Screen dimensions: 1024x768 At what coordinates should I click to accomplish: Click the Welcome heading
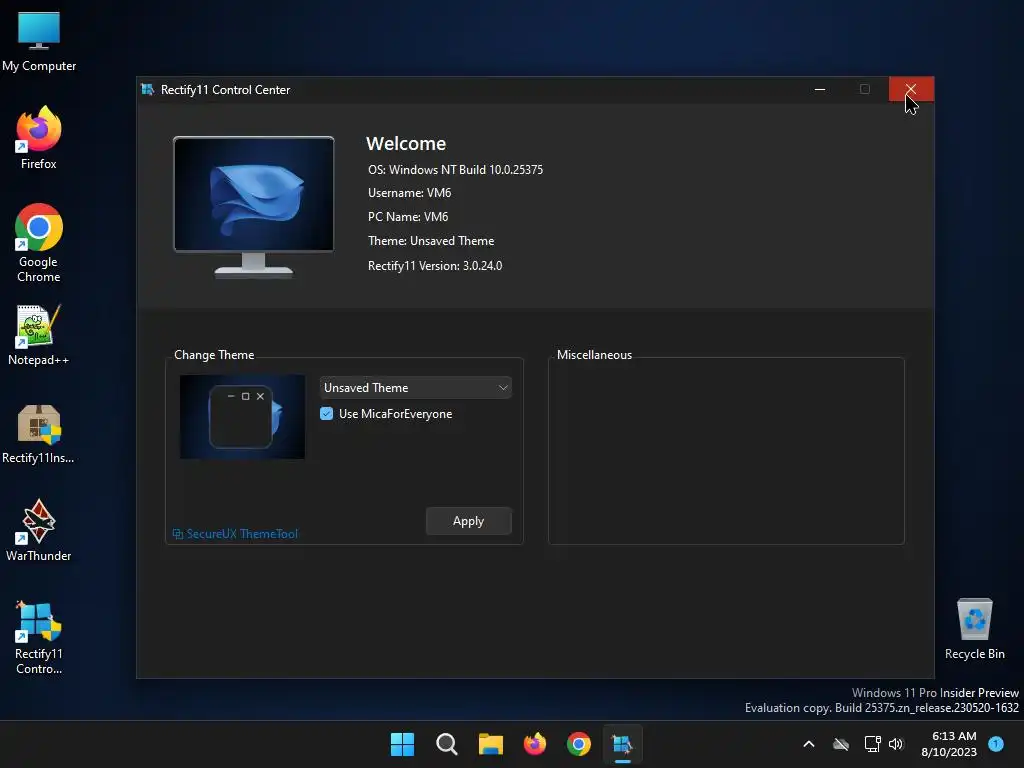[406, 144]
